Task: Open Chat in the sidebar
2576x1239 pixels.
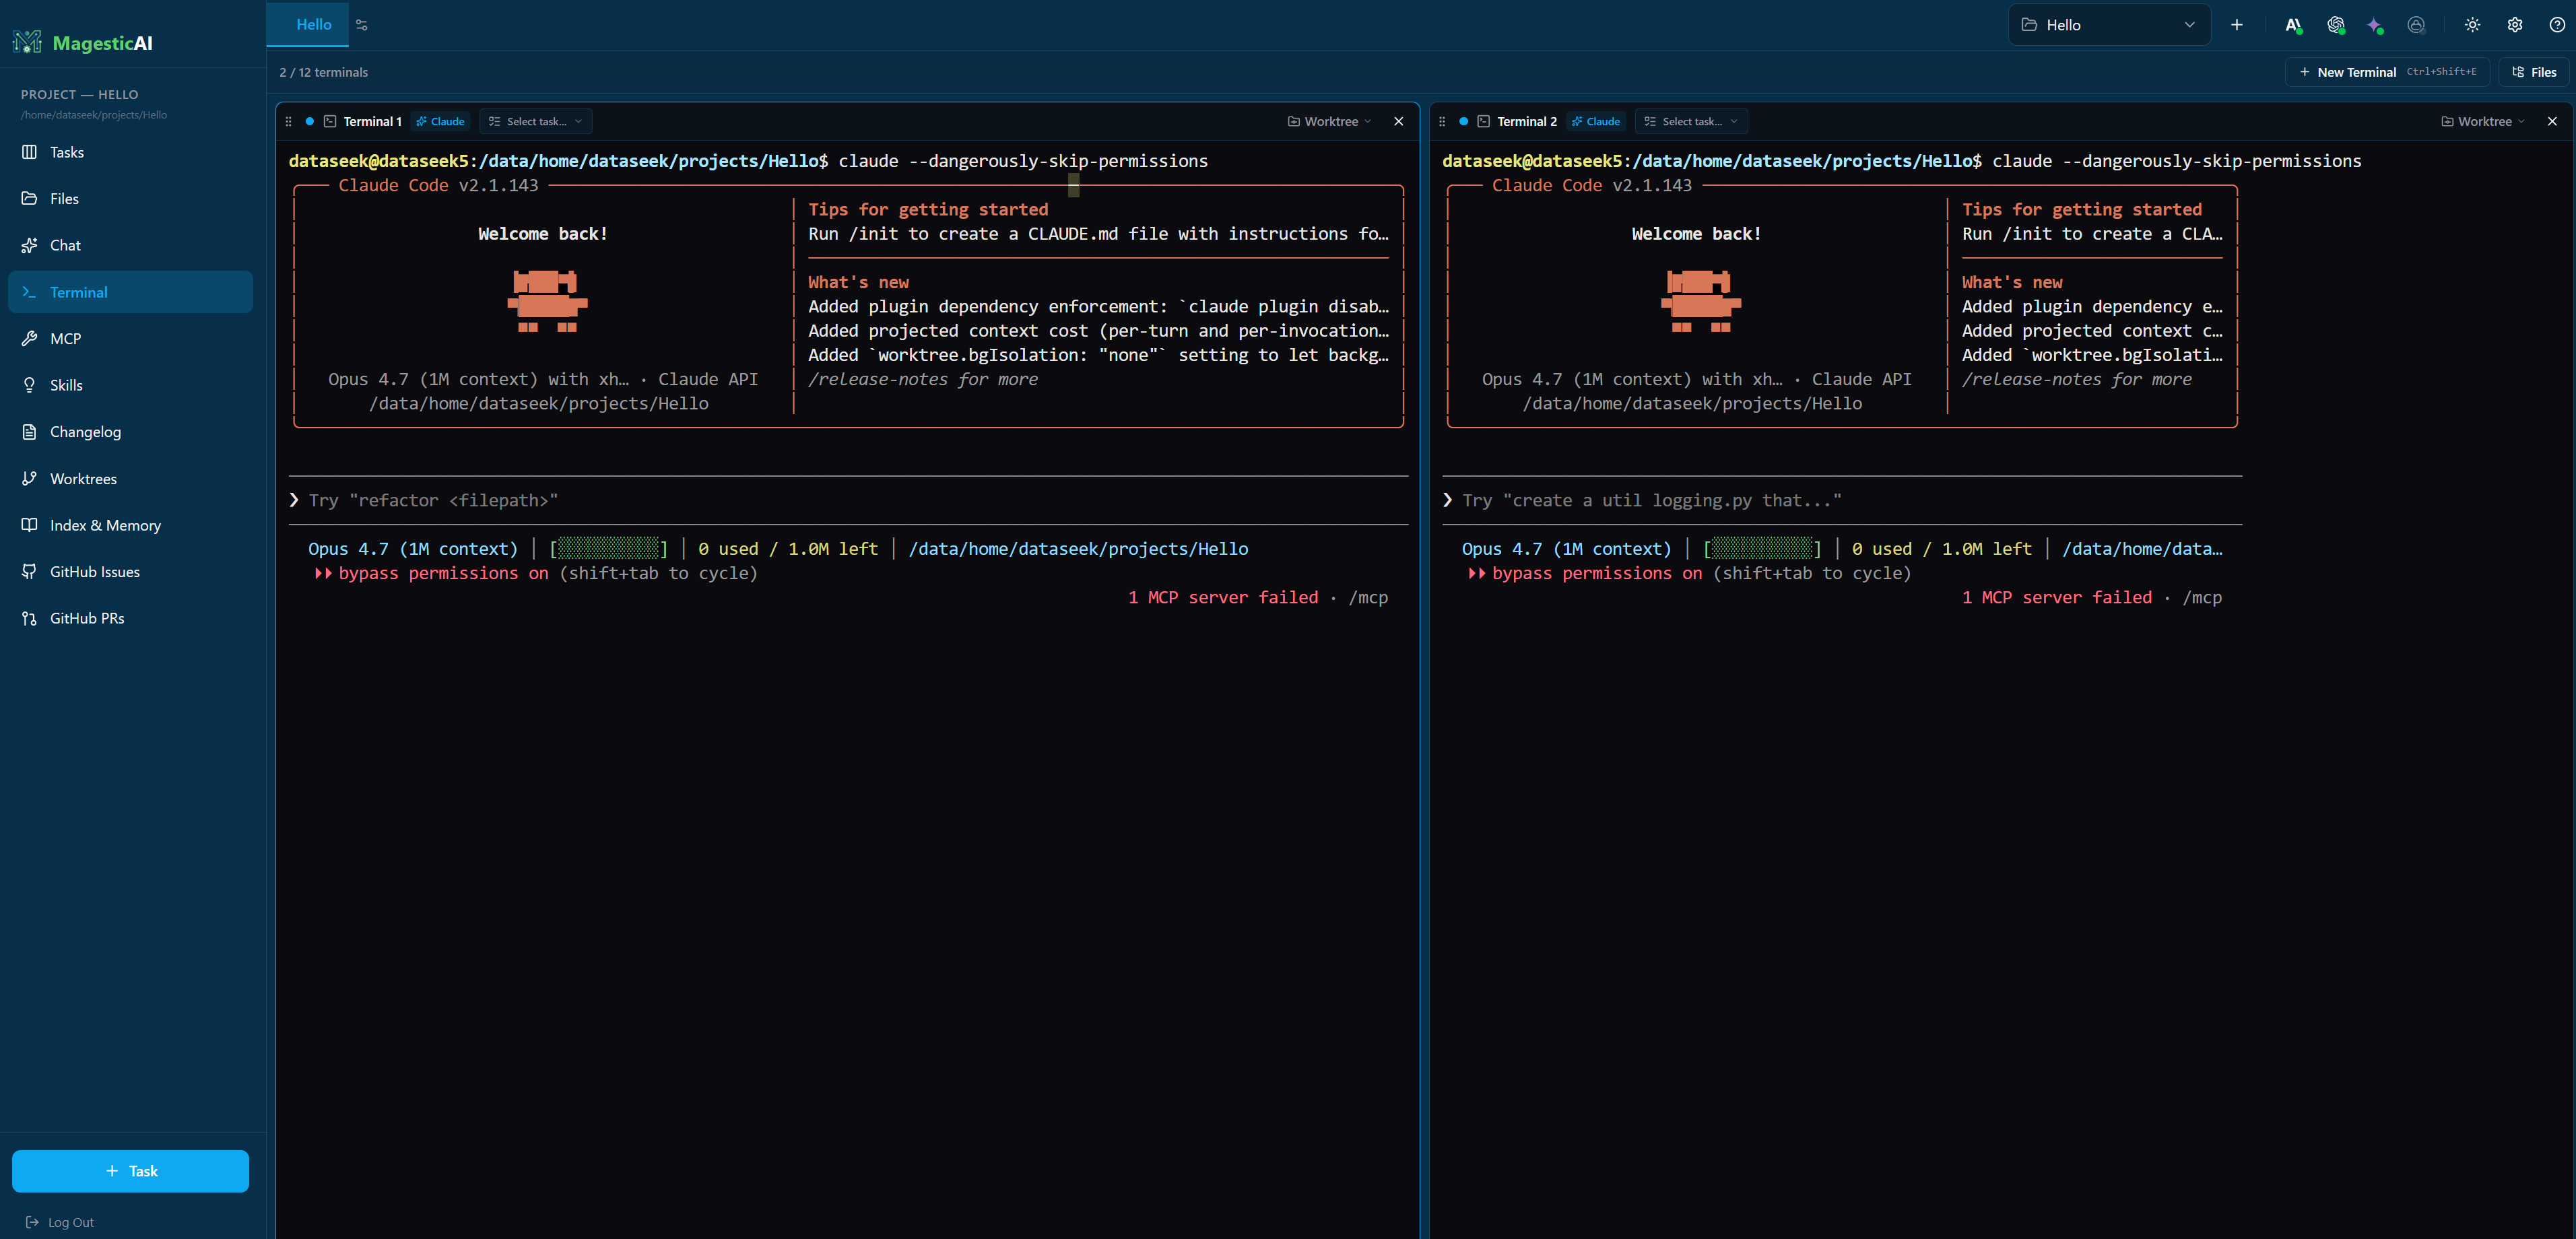Action: point(130,245)
